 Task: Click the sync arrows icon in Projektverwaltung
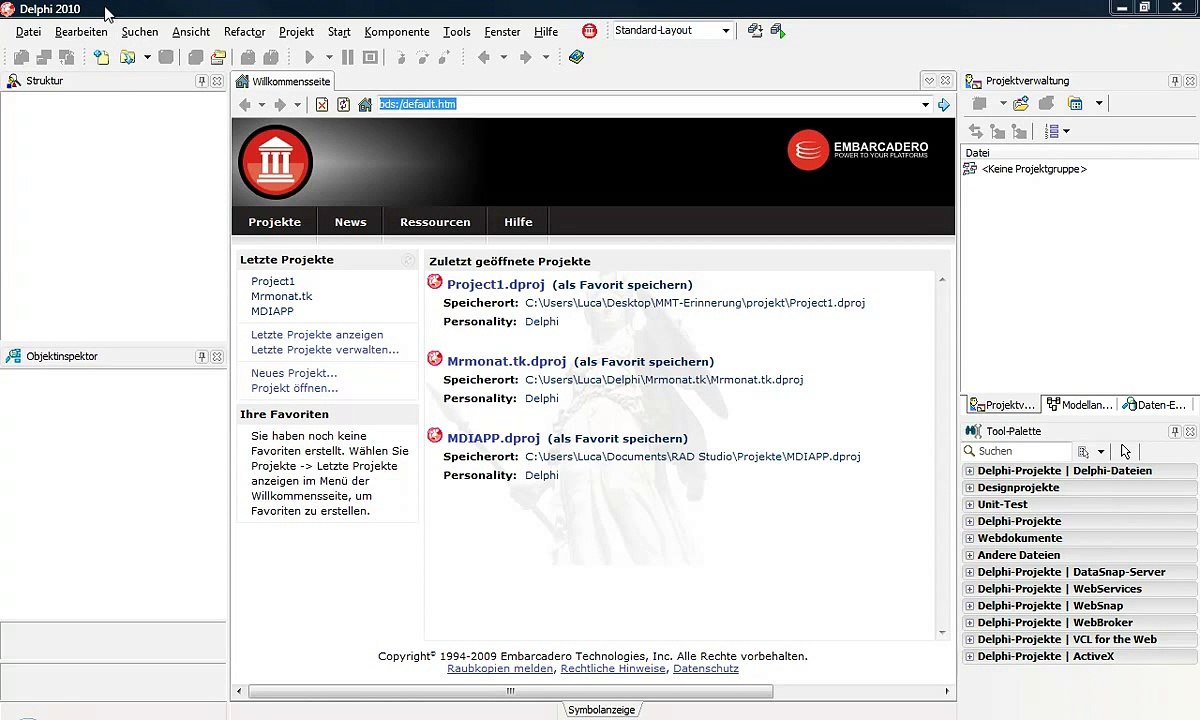[975, 131]
